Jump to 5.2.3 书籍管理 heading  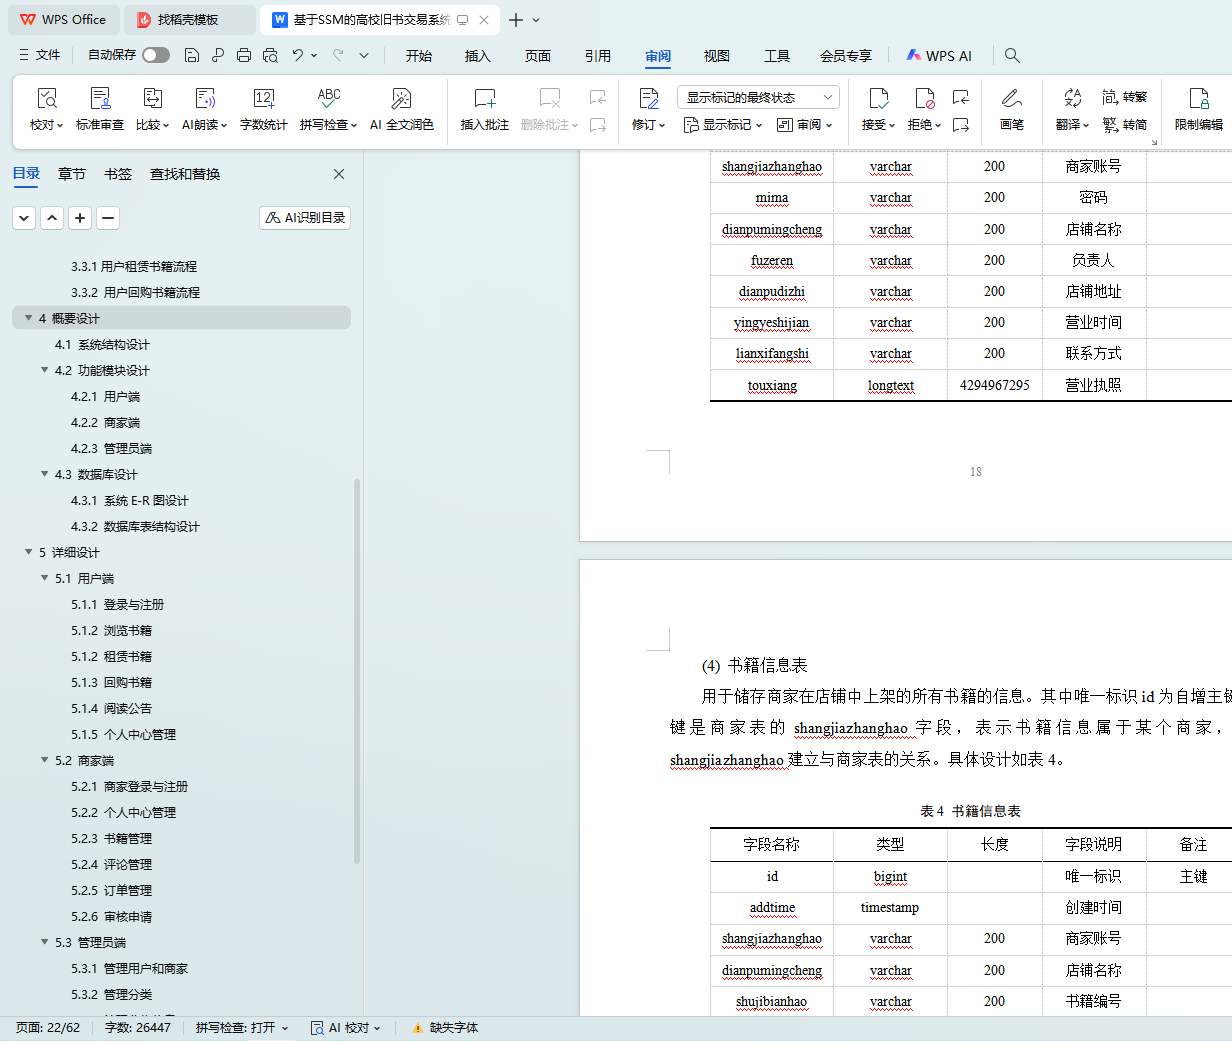tap(111, 838)
